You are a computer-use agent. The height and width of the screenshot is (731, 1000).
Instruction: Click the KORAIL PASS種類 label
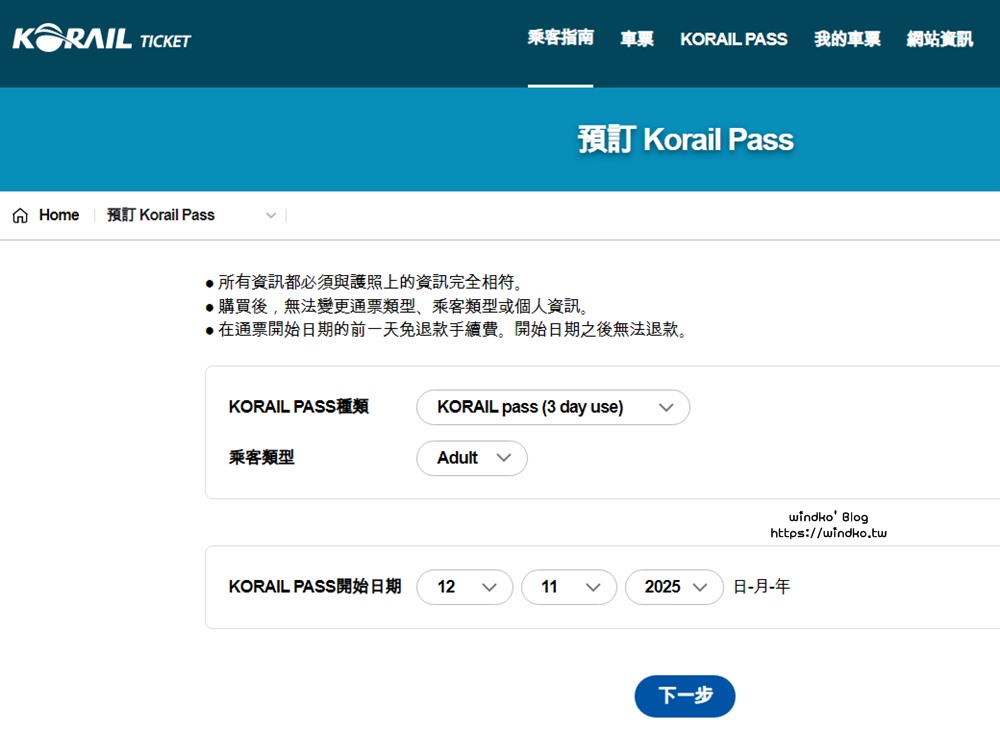coord(298,407)
